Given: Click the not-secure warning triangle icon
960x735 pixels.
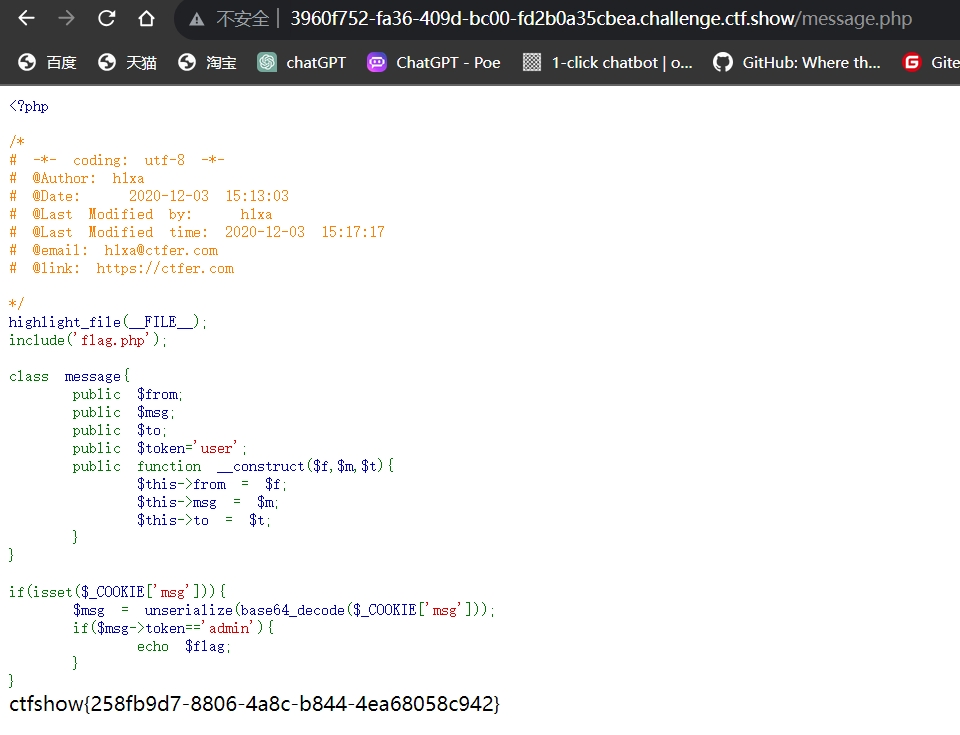Looking at the screenshot, I should (x=197, y=20).
